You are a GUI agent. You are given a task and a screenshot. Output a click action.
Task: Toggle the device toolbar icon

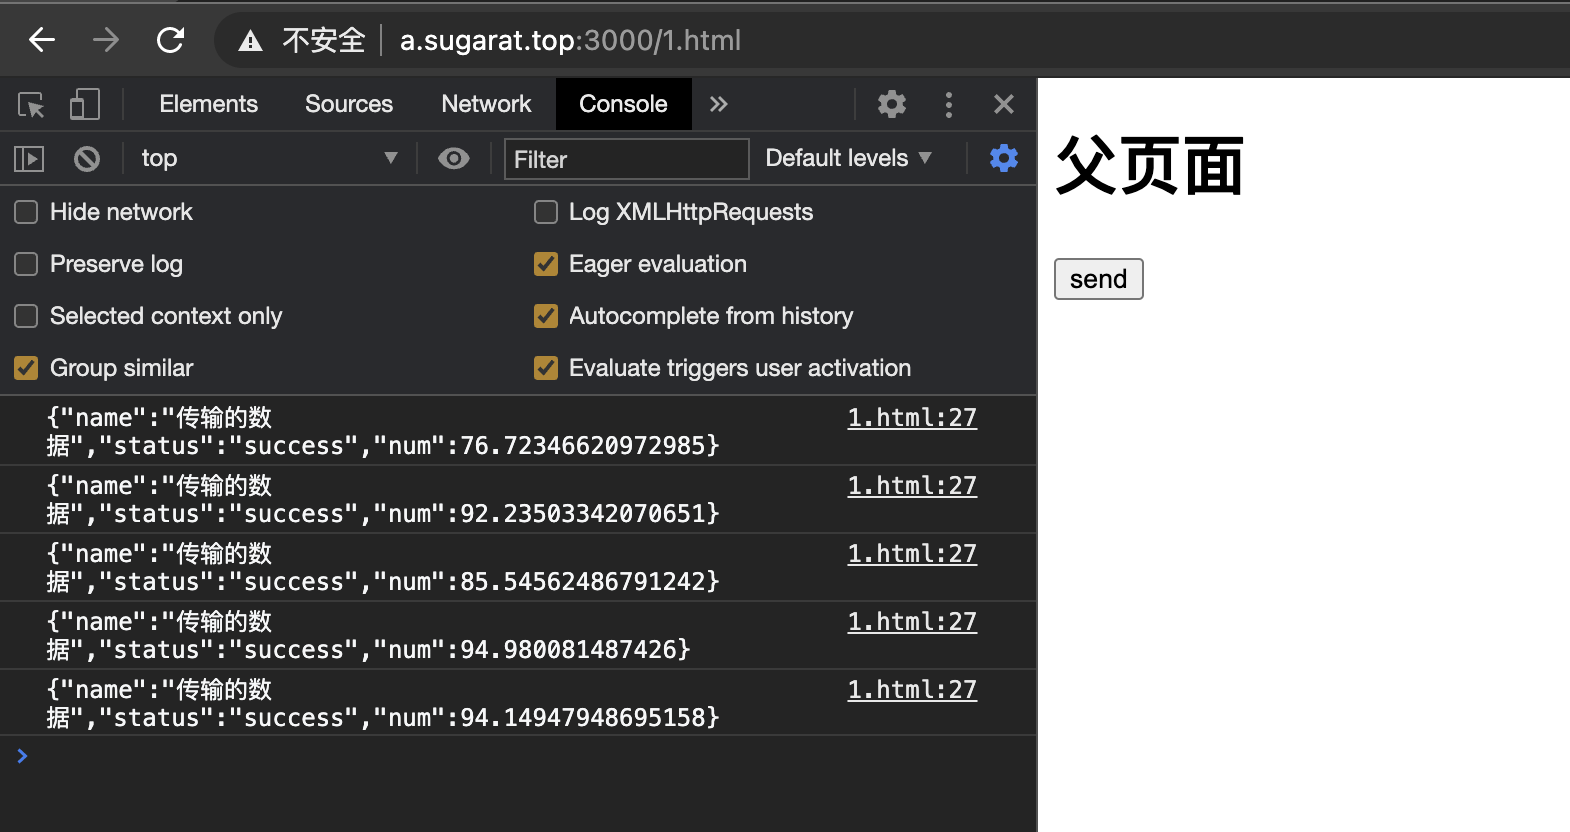pos(85,104)
